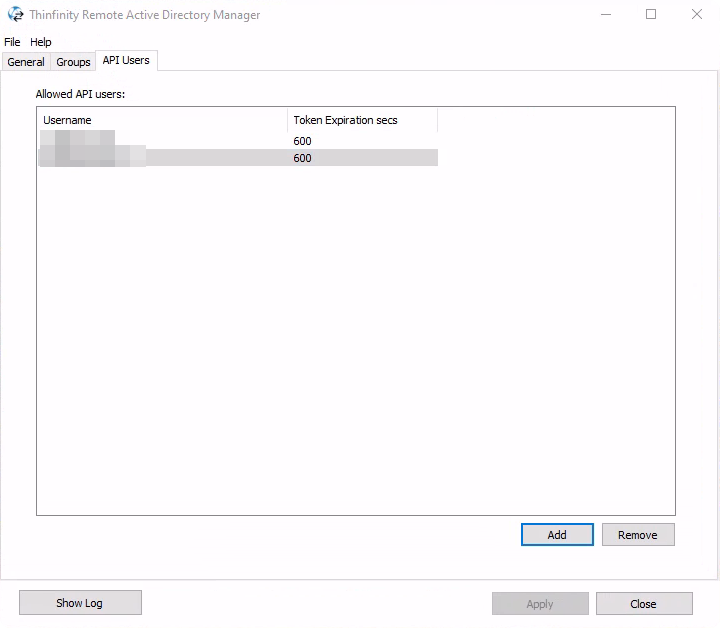Viewport: 720px width, 628px height.
Task: Switch to the General tab
Action: [x=26, y=62]
